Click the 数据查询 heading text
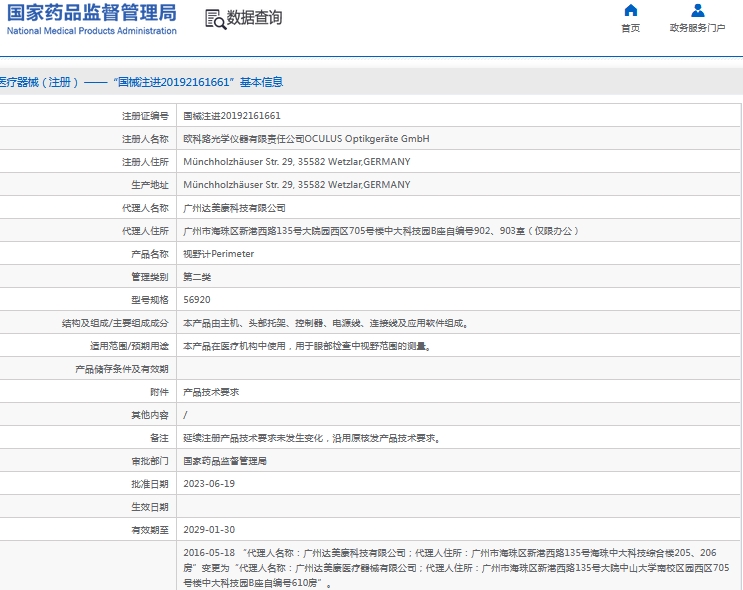 (254, 18)
